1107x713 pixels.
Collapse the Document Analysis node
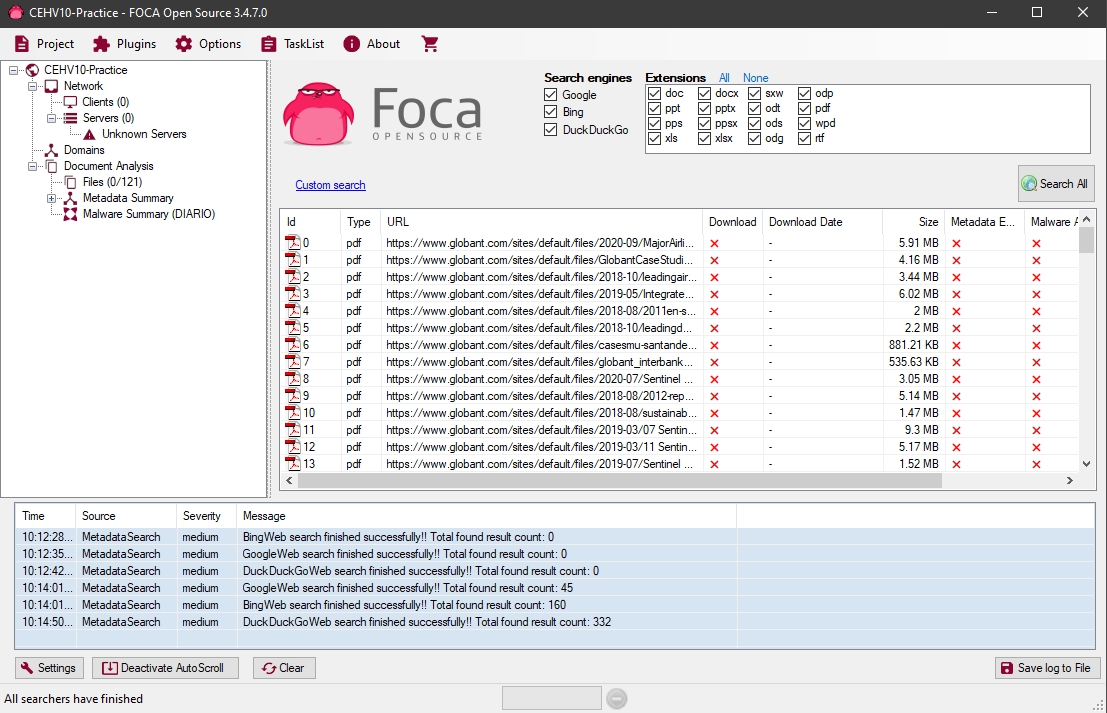[33, 166]
